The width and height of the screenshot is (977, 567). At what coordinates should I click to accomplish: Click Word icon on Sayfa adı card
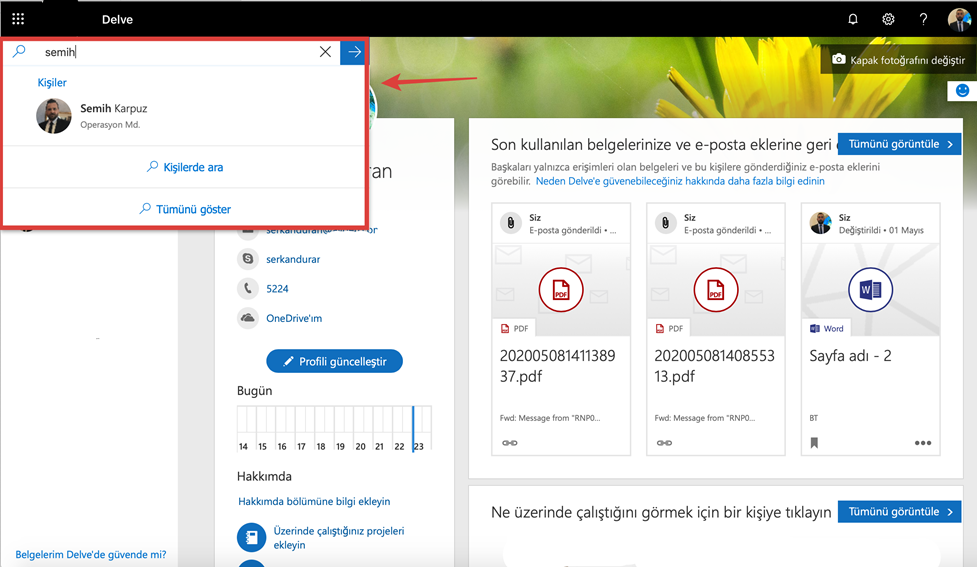tap(870, 290)
